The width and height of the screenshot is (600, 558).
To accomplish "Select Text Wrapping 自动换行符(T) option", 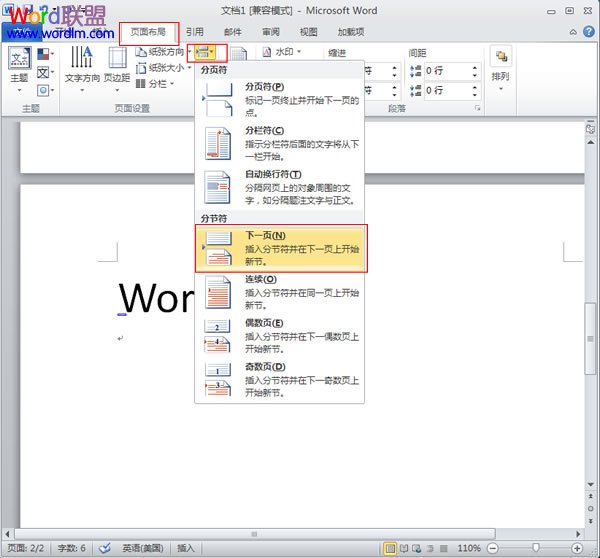I will (280, 187).
